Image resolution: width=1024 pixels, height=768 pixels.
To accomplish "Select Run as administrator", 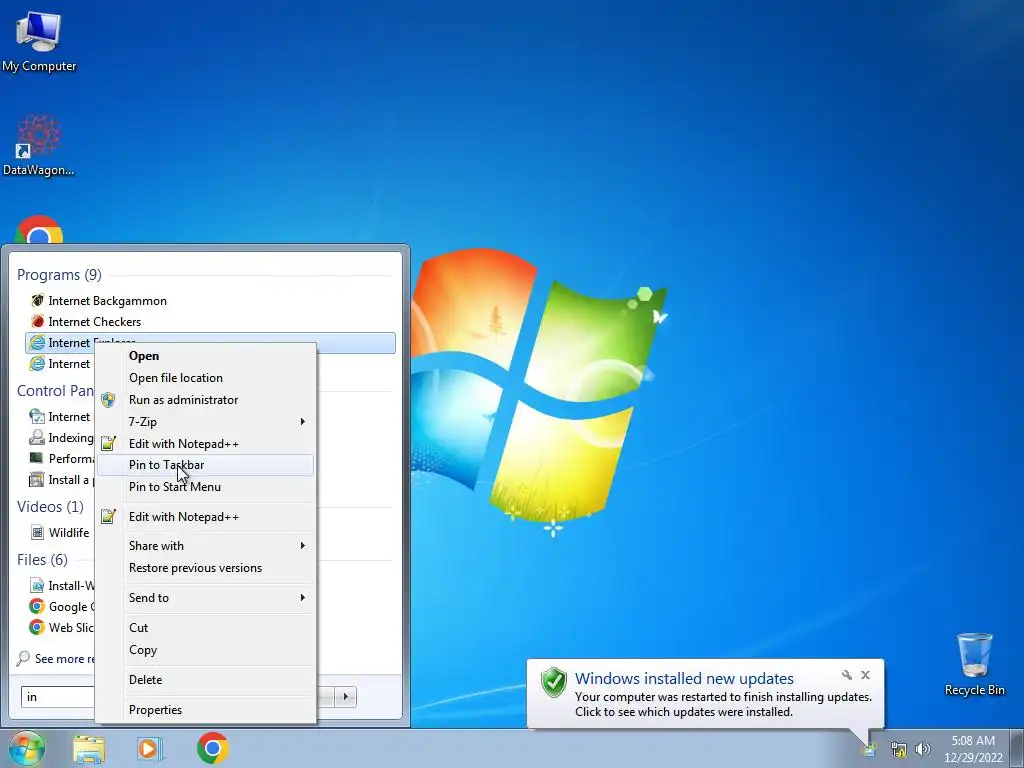I will [205, 400].
